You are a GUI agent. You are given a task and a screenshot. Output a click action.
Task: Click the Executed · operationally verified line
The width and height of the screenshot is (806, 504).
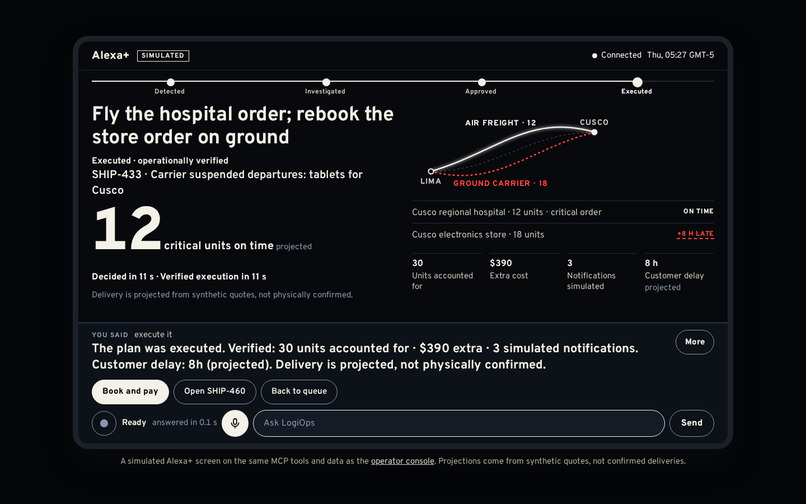tap(160, 160)
